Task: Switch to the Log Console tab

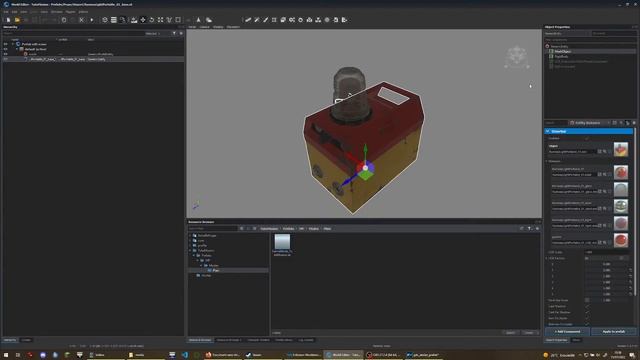Action: click(306, 340)
